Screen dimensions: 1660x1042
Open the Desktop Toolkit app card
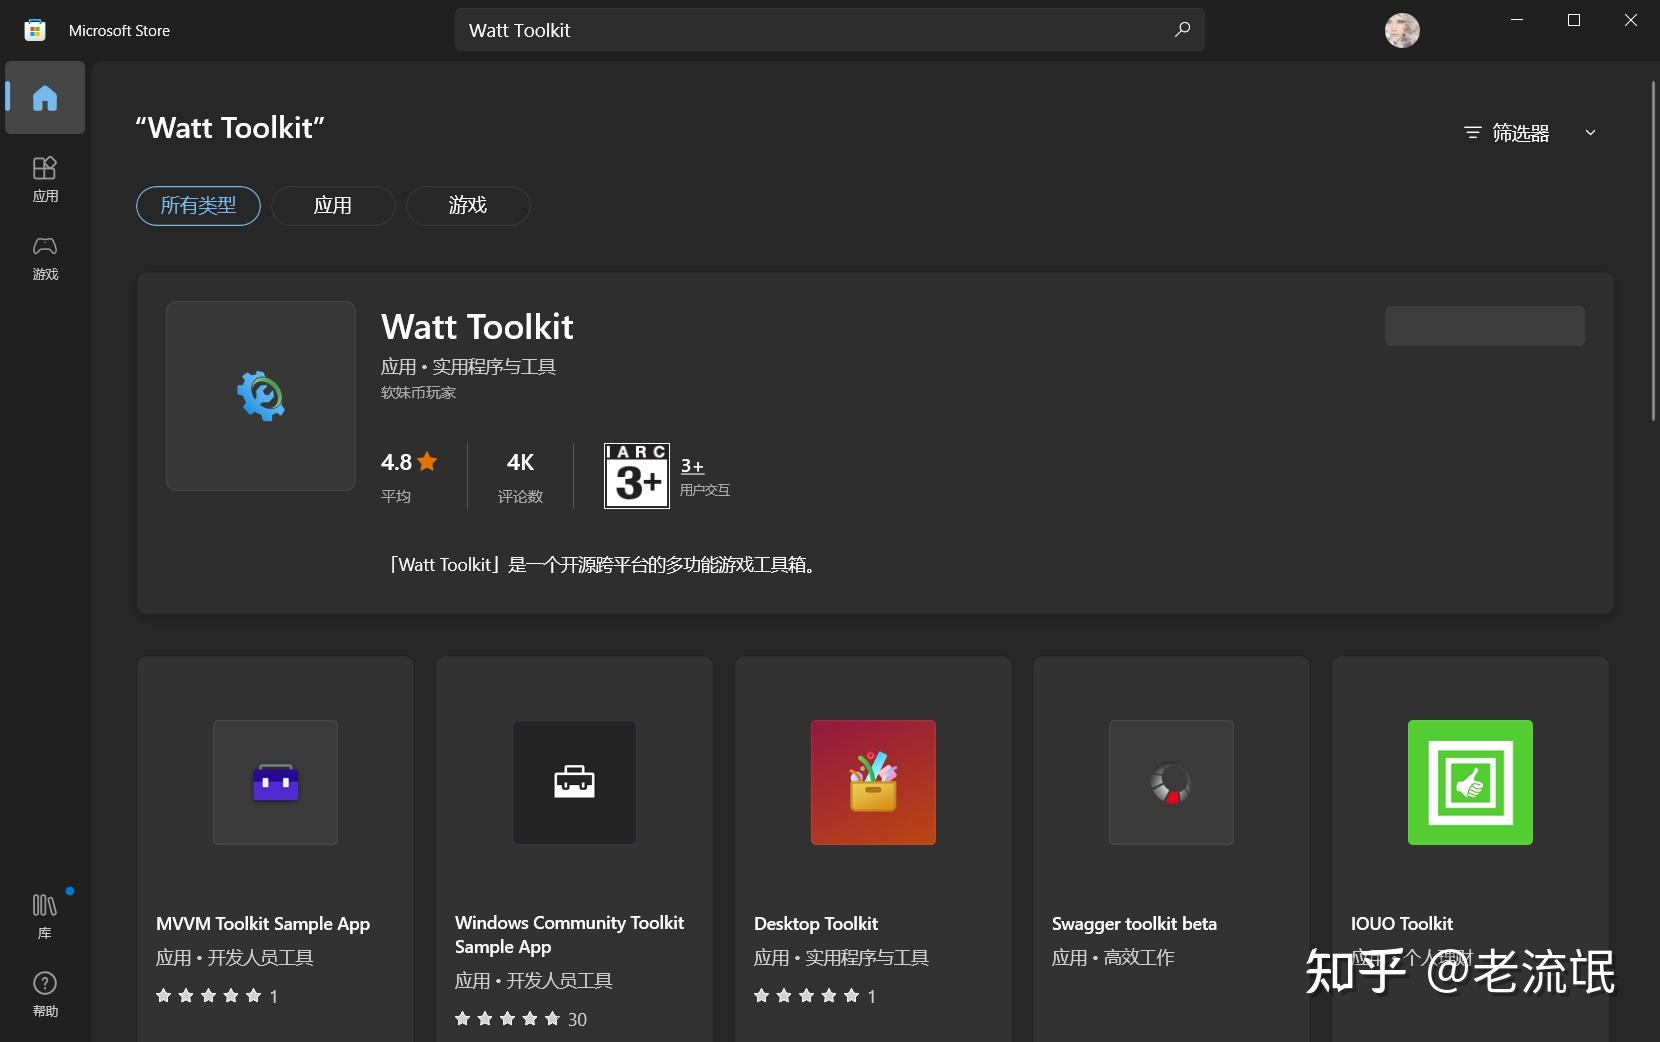pyautogui.click(x=873, y=850)
